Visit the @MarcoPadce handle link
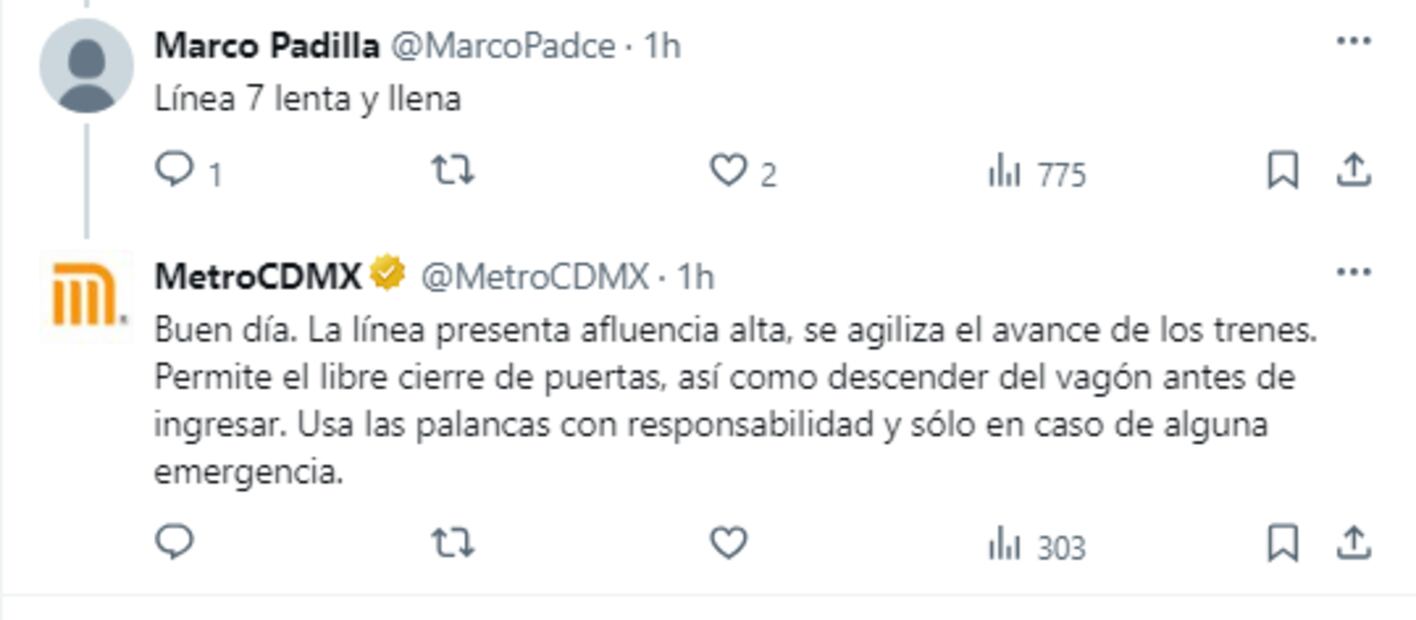 click(x=502, y=45)
